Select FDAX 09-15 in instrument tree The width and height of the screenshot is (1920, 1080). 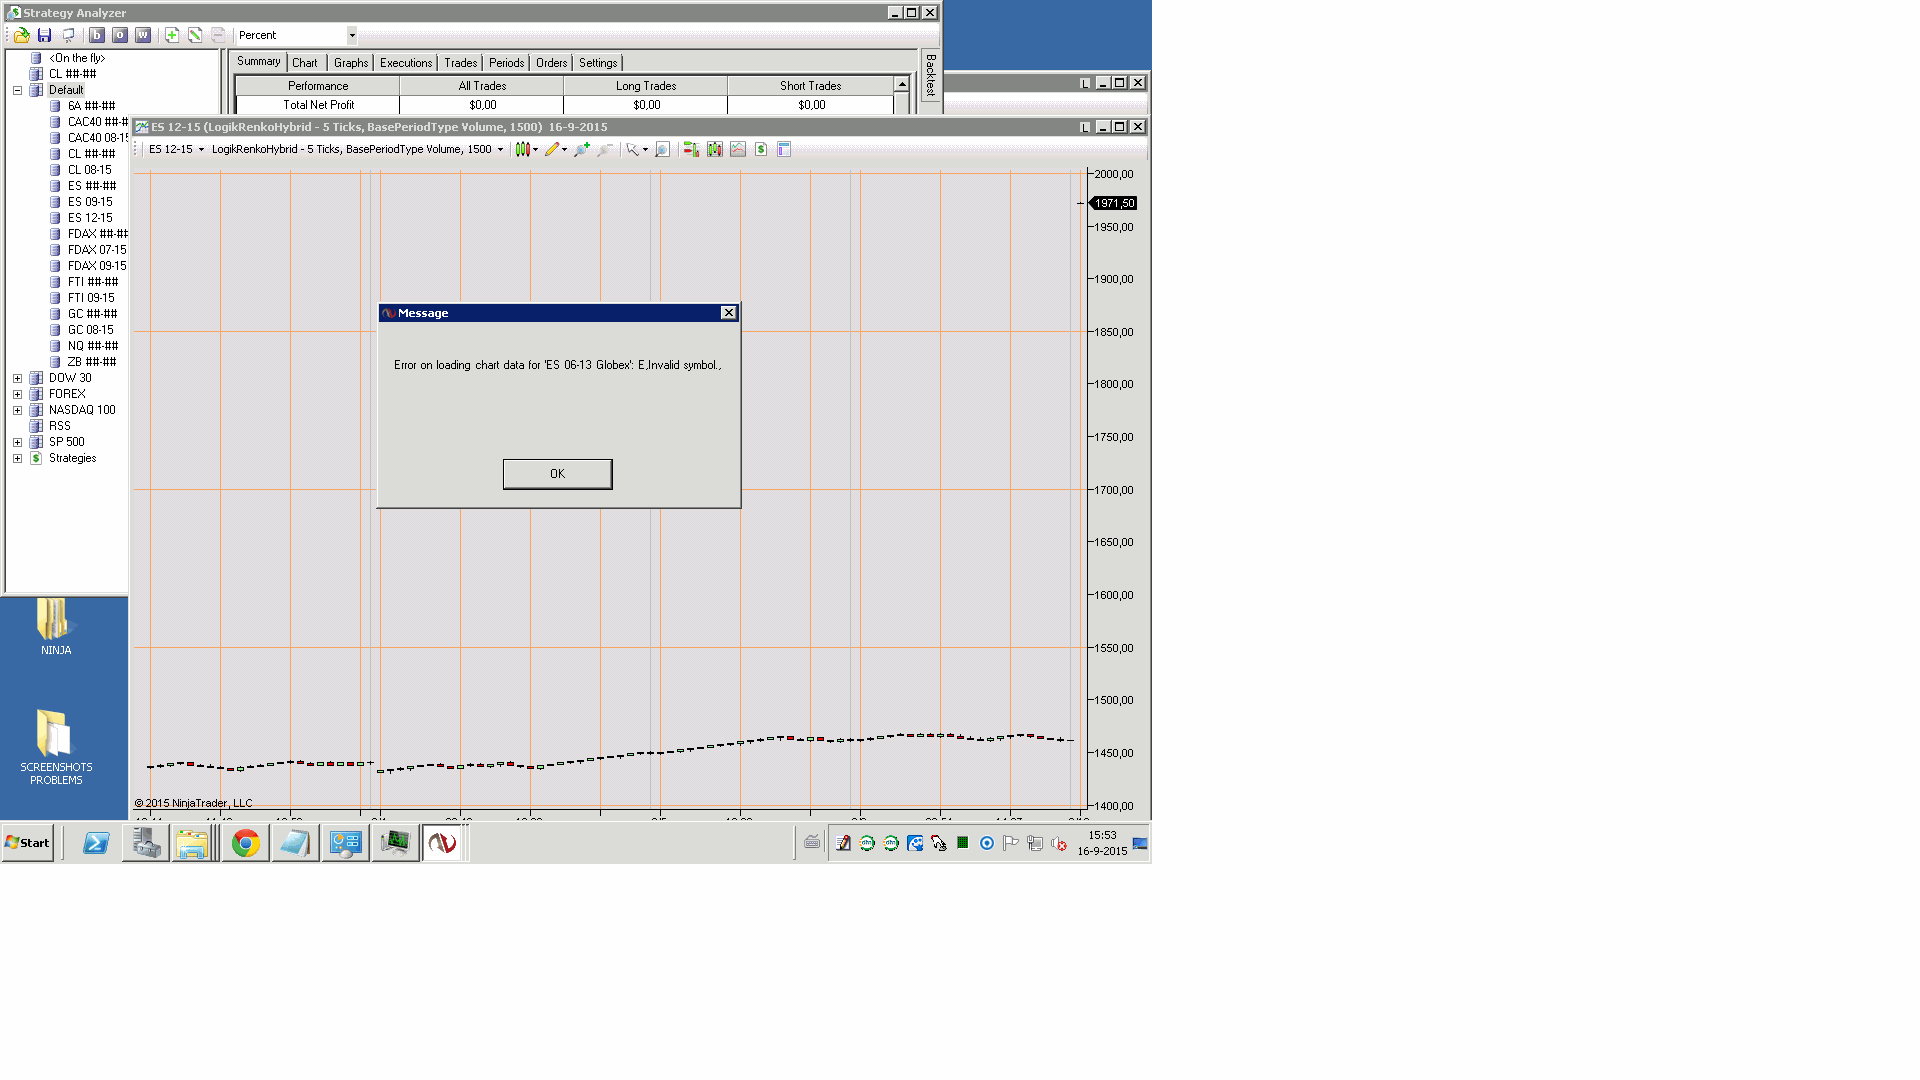click(x=97, y=266)
